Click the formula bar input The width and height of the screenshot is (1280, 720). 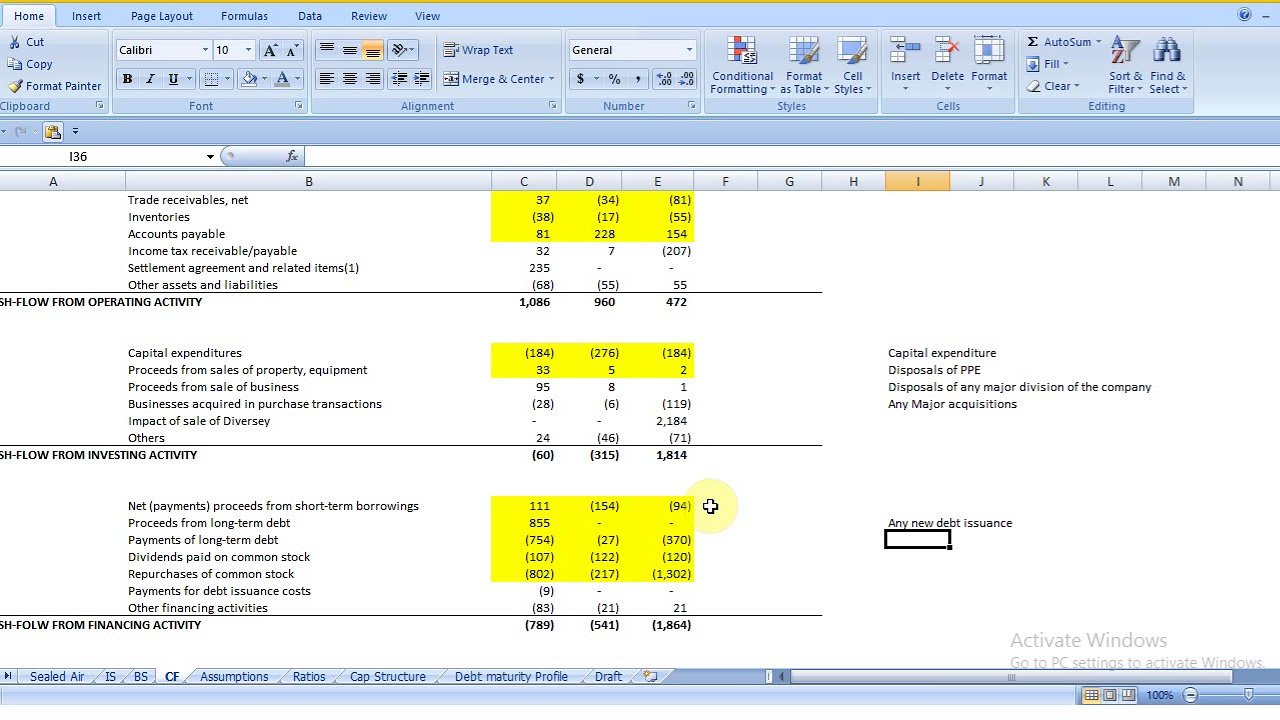[790, 157]
